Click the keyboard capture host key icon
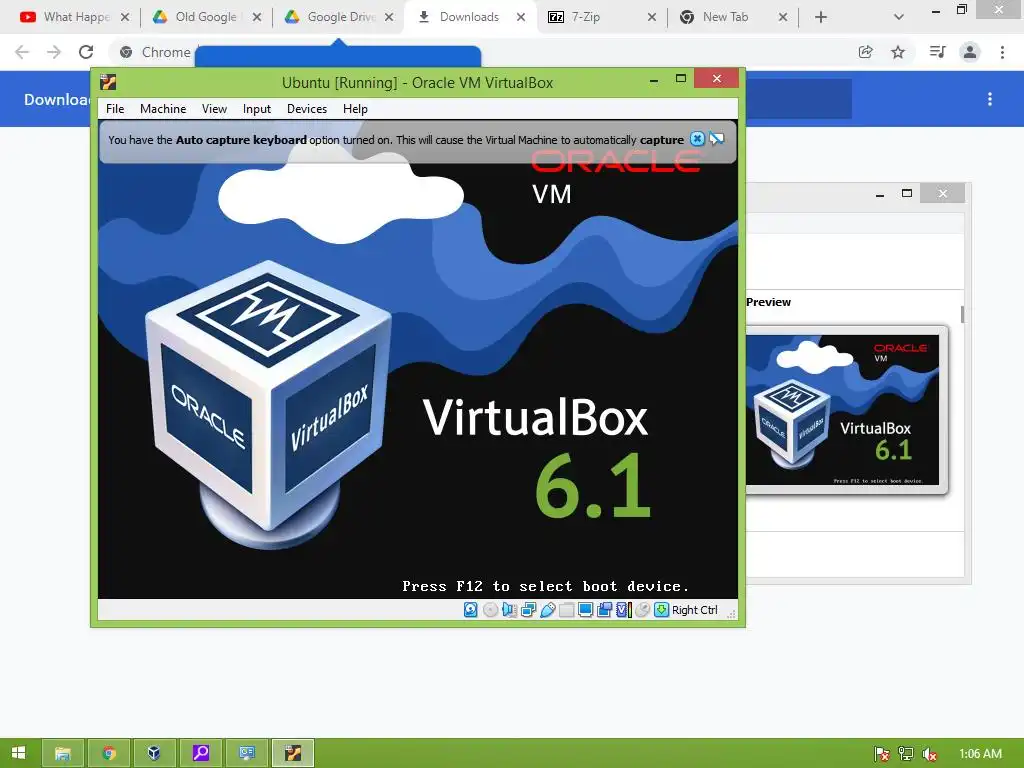 tap(662, 610)
